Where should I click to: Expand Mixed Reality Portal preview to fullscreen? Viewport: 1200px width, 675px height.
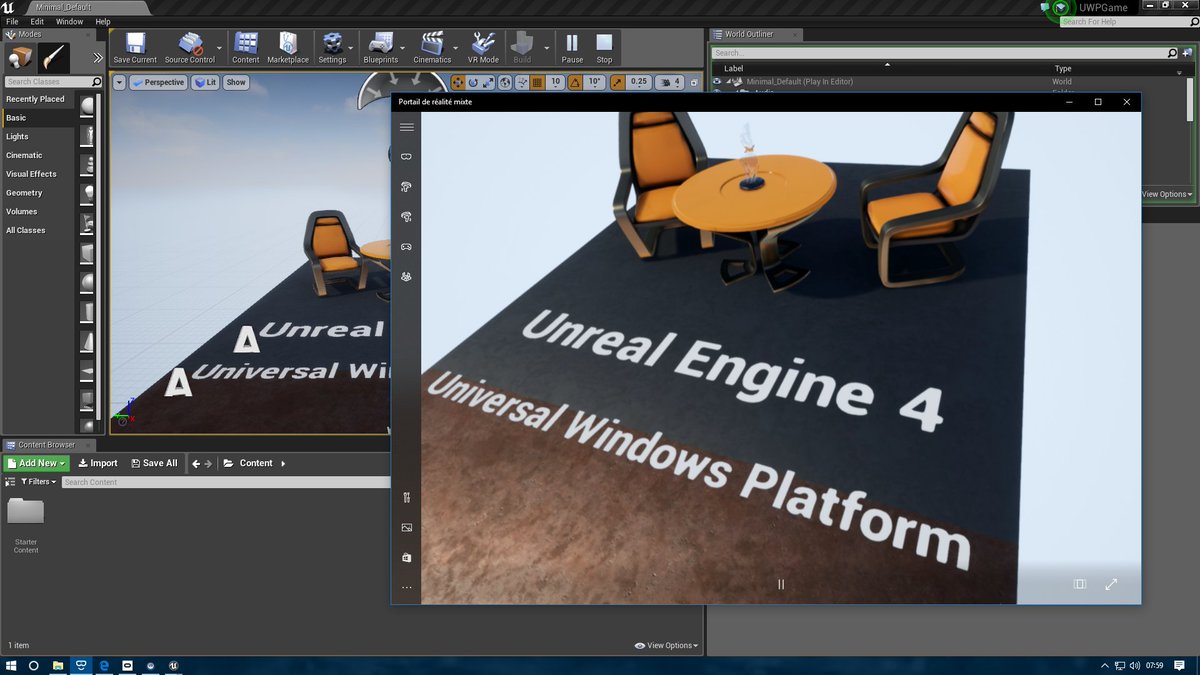[1111, 584]
